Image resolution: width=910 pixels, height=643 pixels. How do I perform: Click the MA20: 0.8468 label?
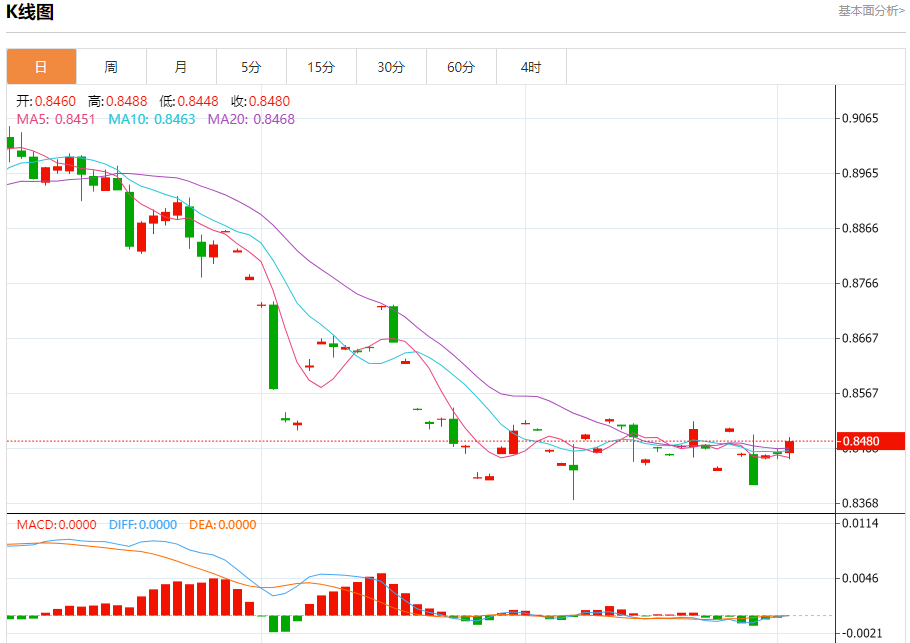251,119
